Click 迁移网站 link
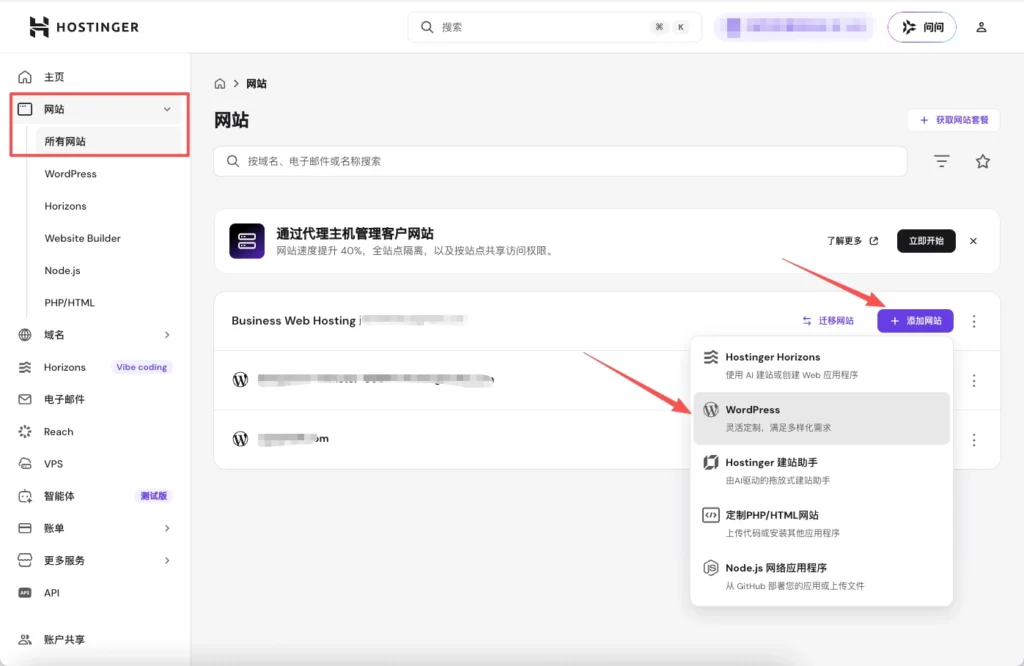The image size is (1024, 666). 828,321
